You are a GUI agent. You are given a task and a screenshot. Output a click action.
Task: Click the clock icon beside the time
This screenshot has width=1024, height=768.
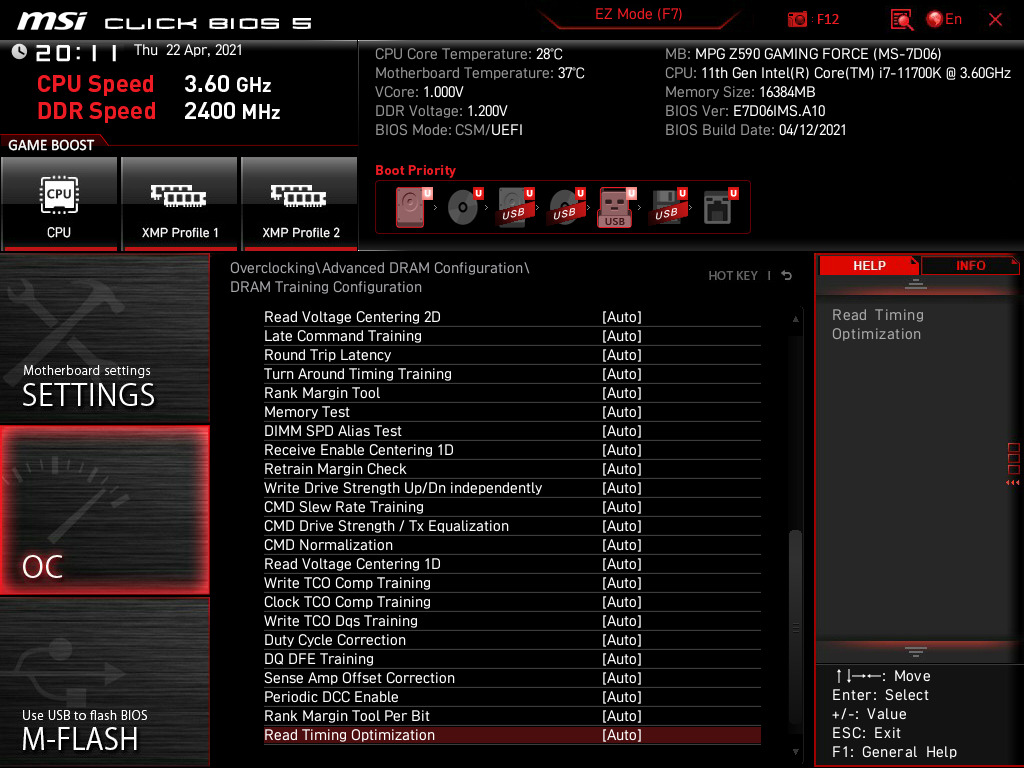[x=19, y=52]
